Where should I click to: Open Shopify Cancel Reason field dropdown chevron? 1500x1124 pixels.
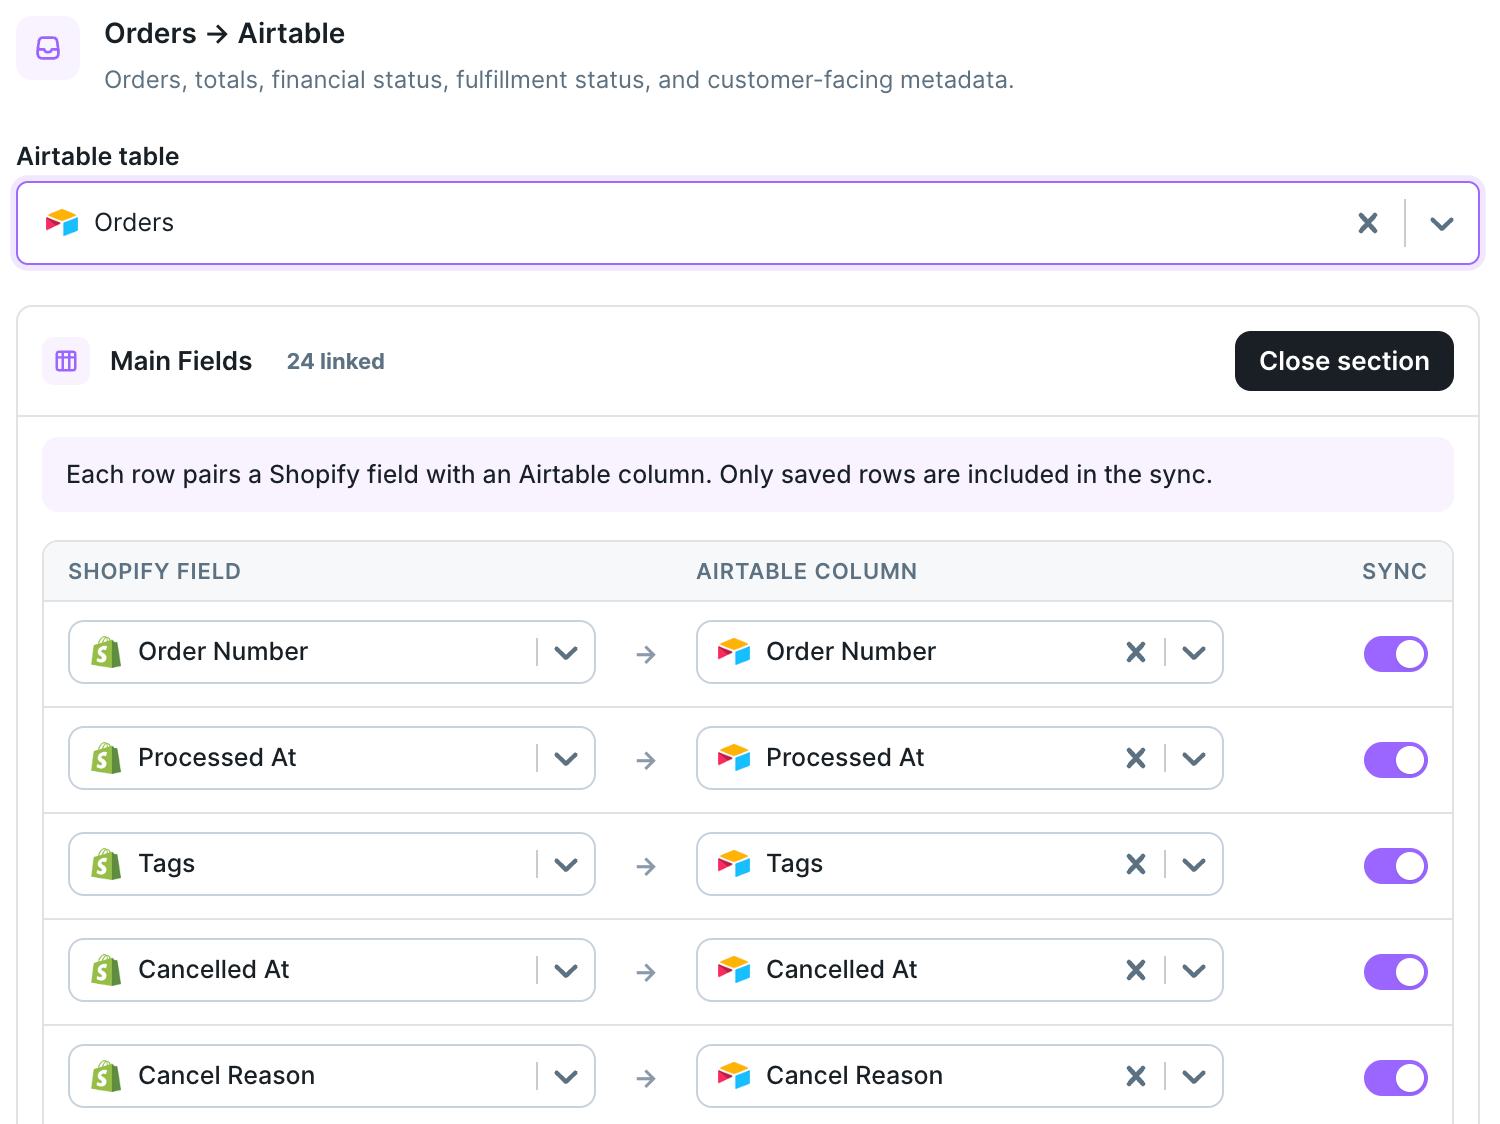(x=566, y=1077)
